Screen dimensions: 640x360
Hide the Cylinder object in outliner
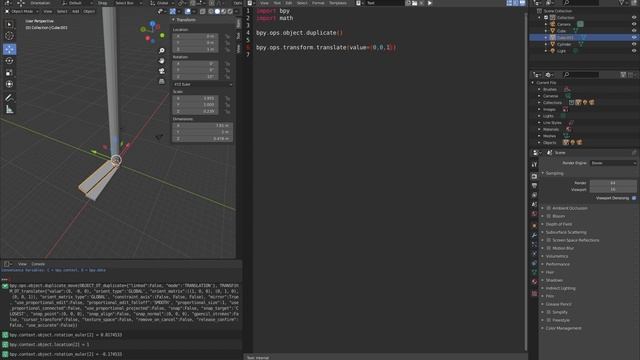coord(634,44)
